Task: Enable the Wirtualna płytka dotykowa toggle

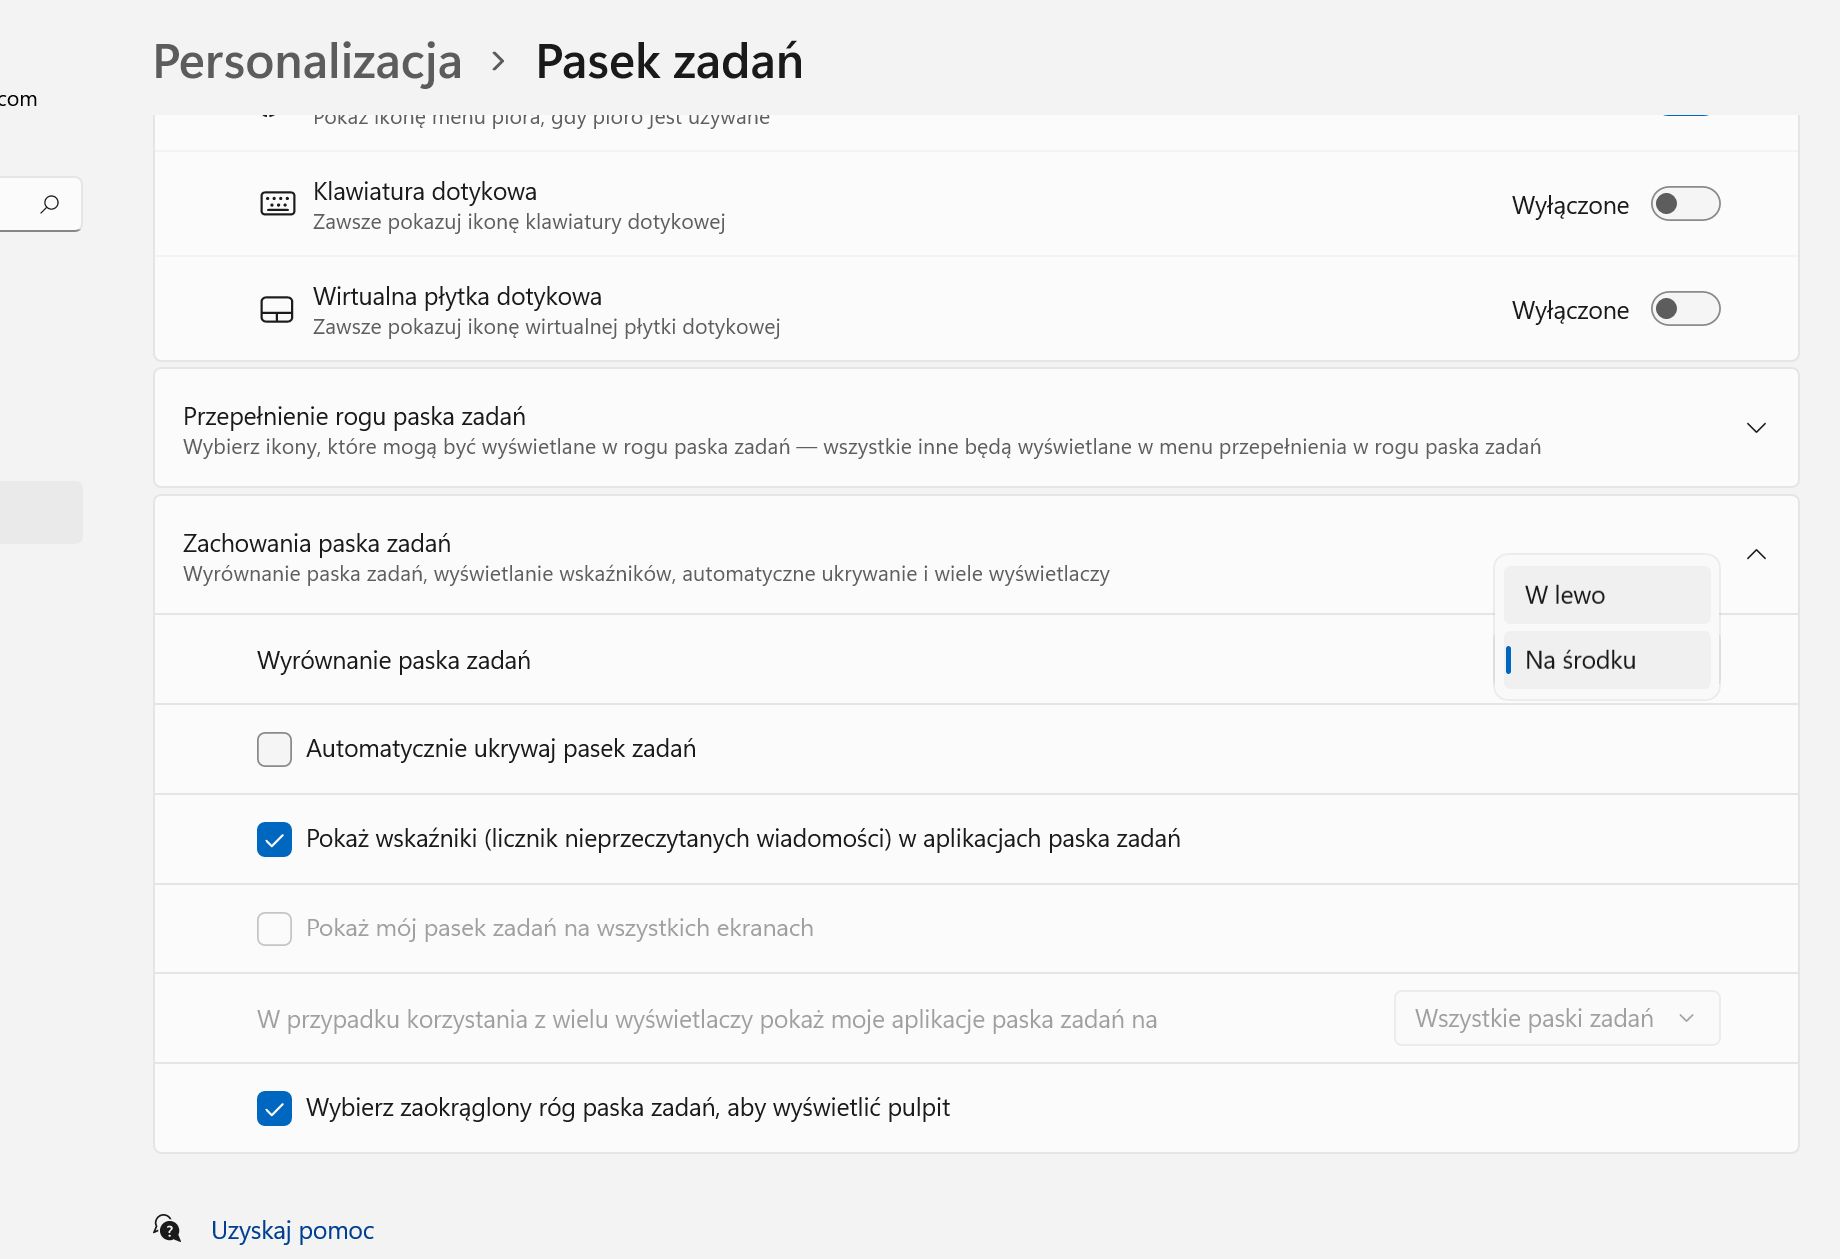Action: click(1685, 309)
